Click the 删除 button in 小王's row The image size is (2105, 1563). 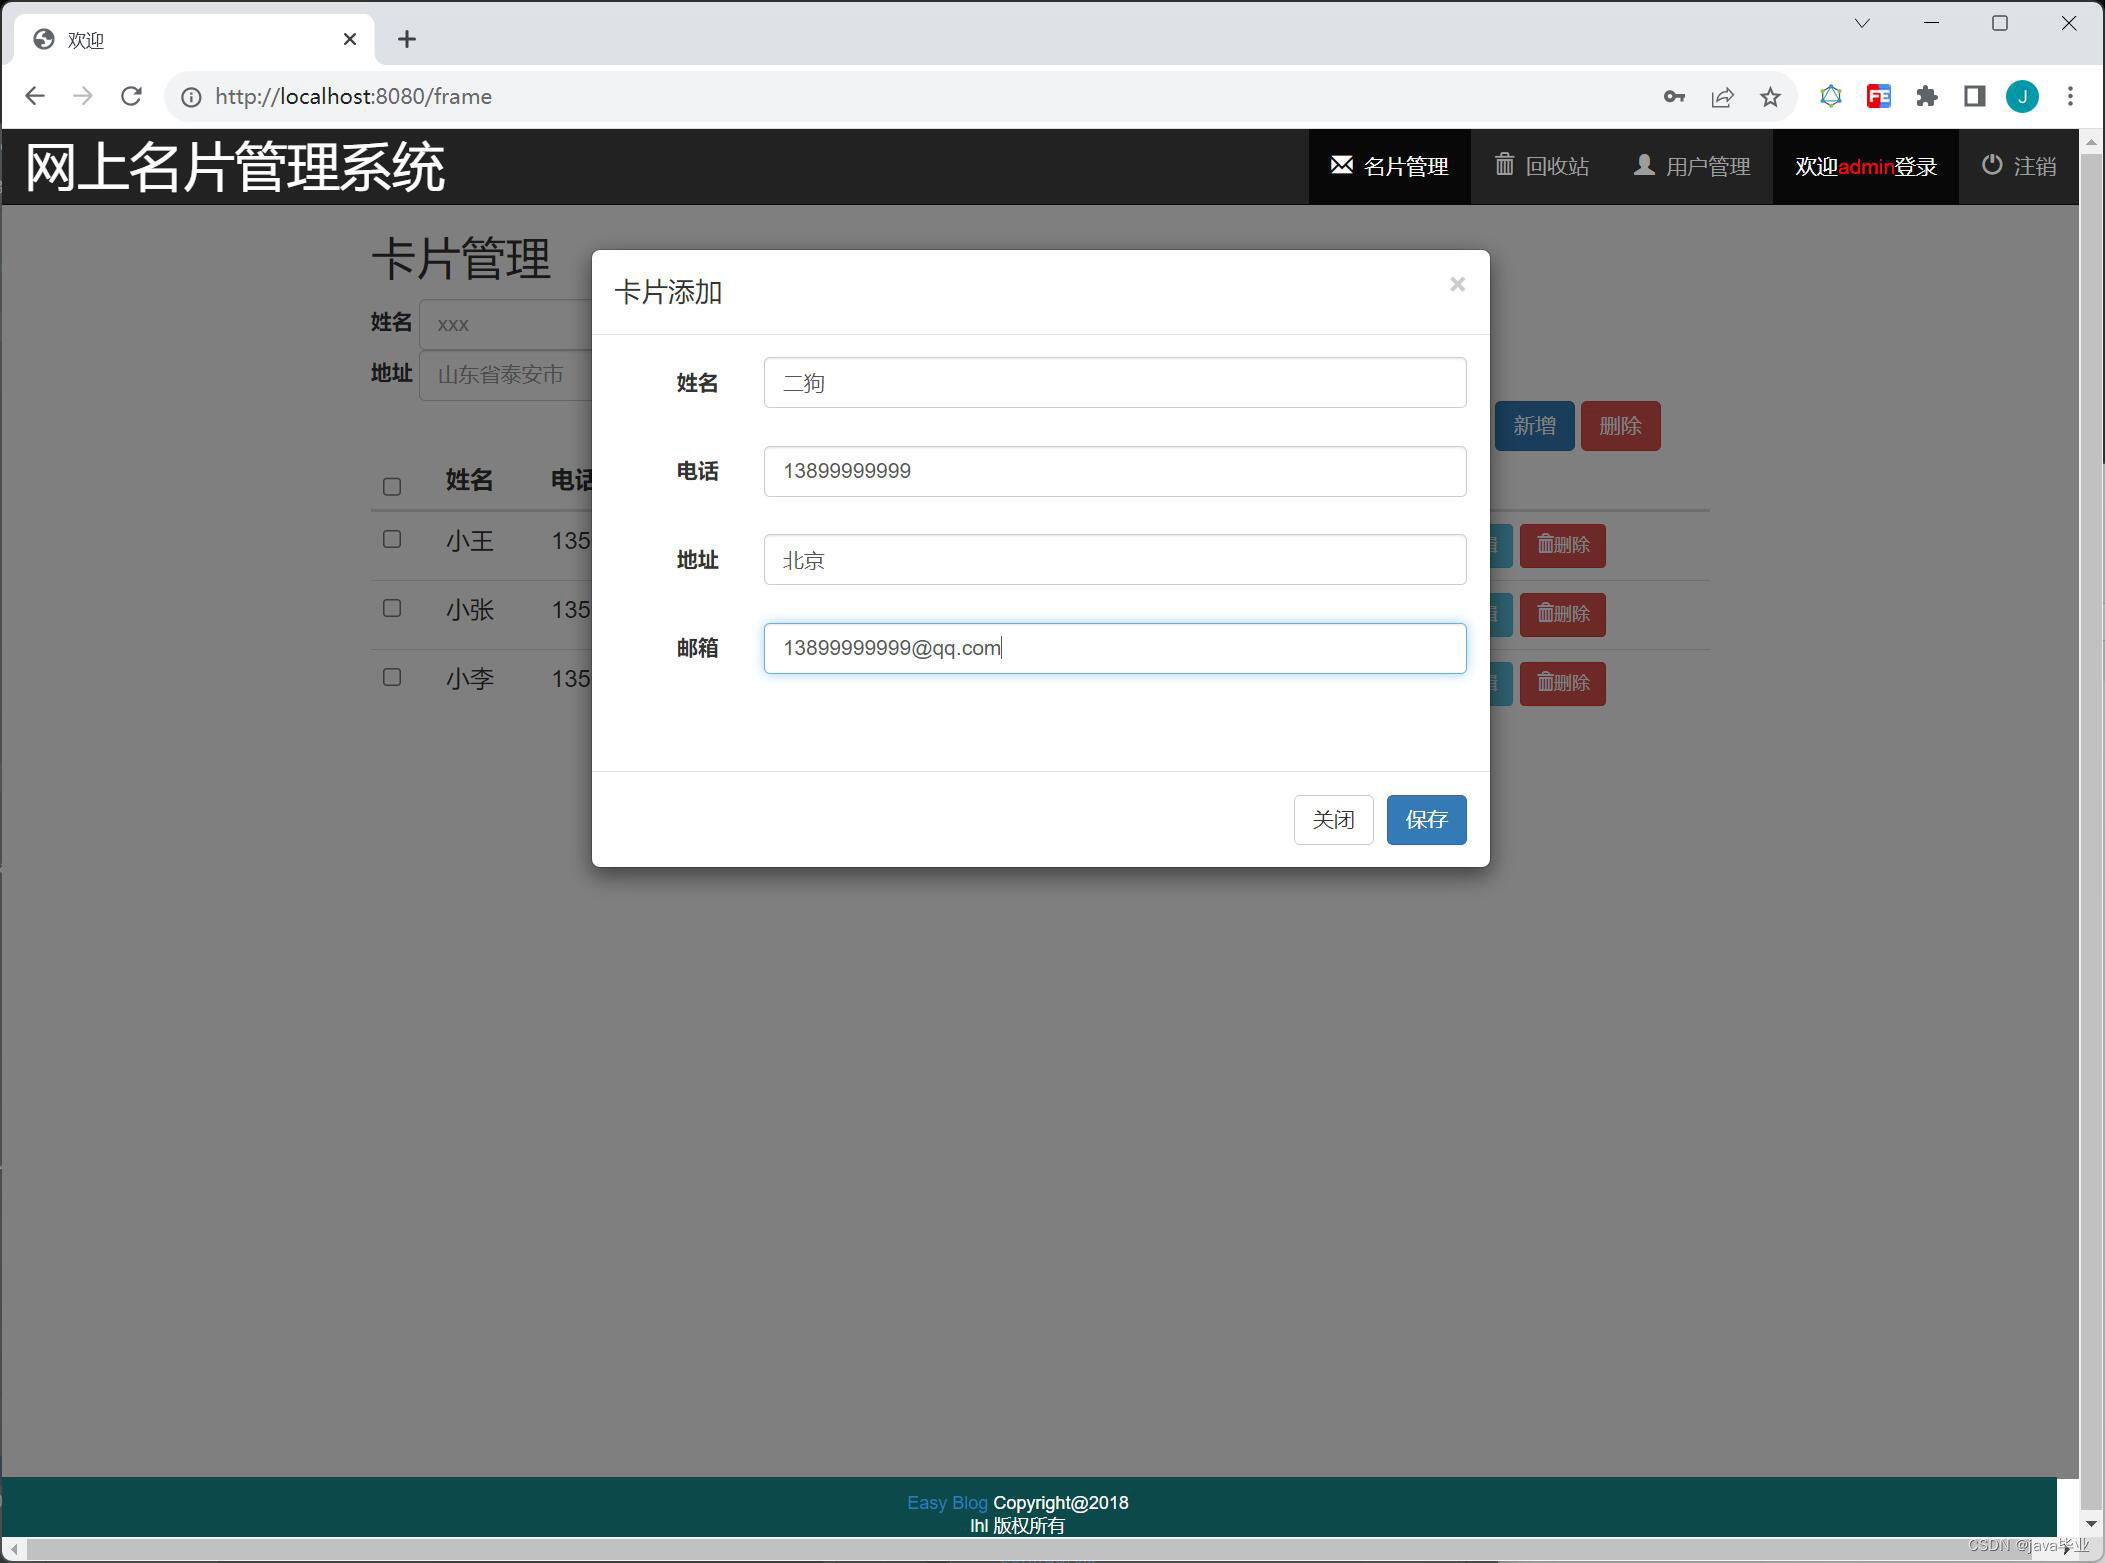coord(1563,545)
